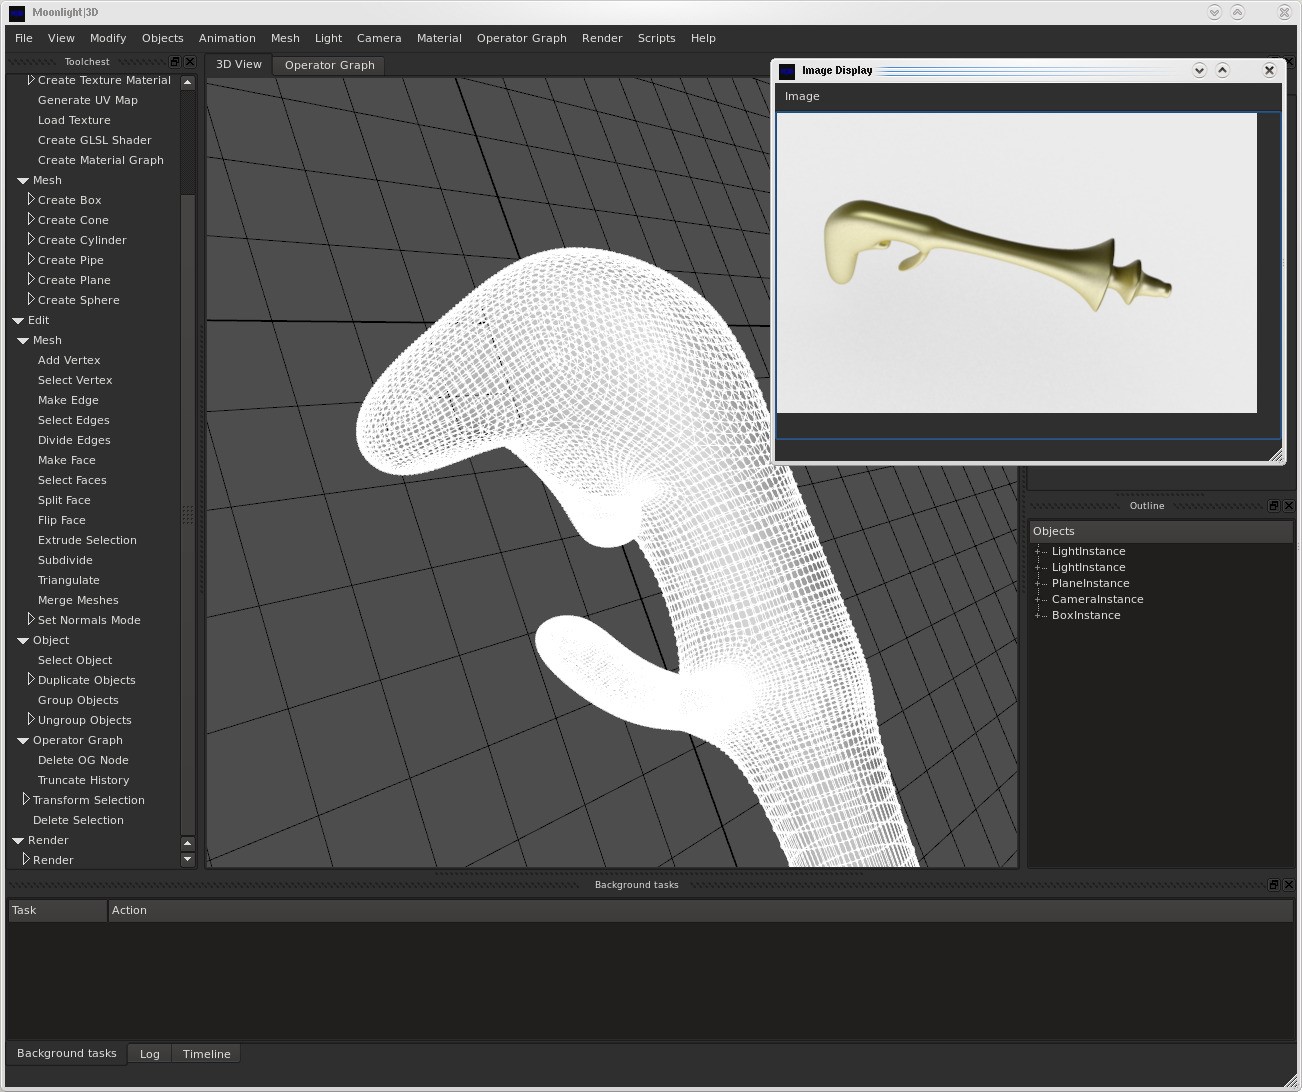Float the Toolchest panel using its undock icon
Image resolution: width=1302 pixels, height=1092 pixels.
[175, 62]
